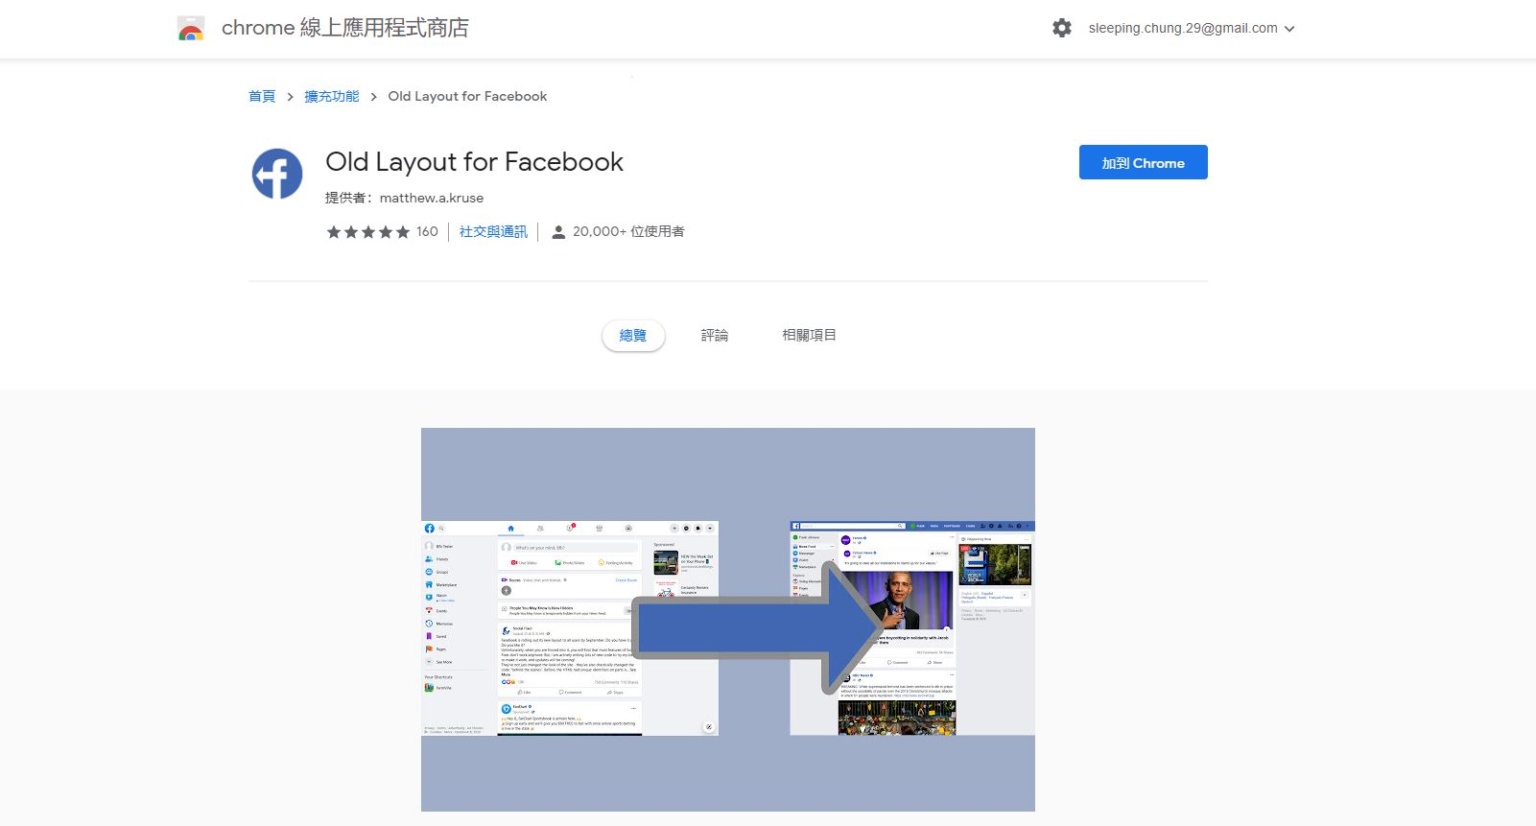Screen dimensions: 1536x826
Task: Click the user count person icon
Action: click(x=559, y=231)
